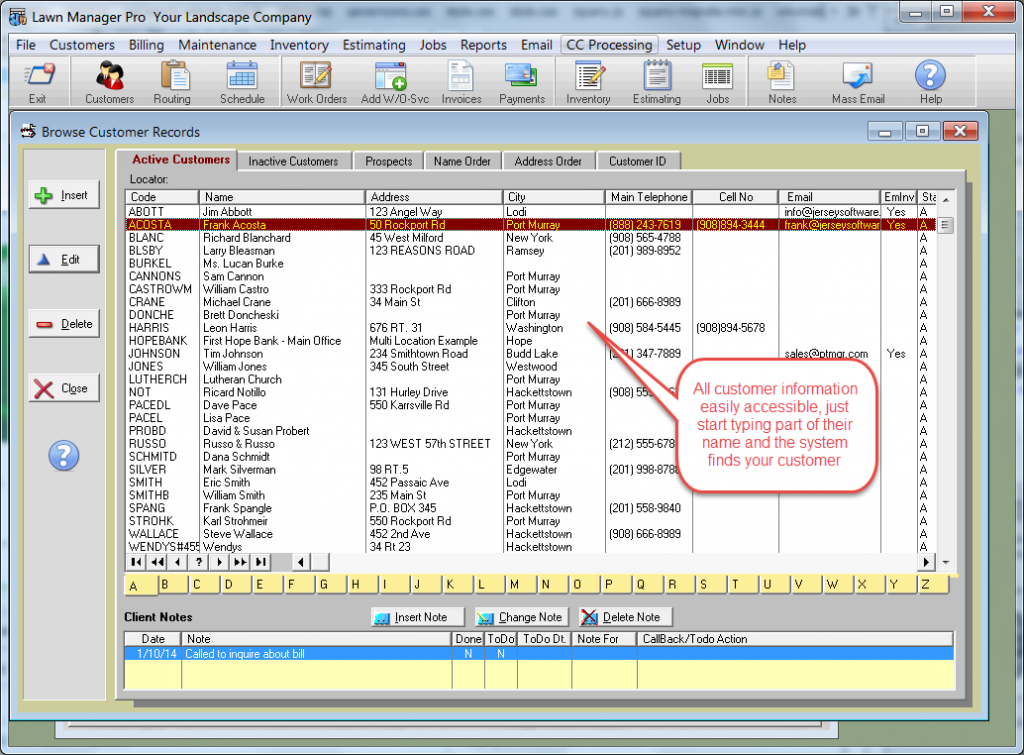Image resolution: width=1024 pixels, height=755 pixels.
Task: Click the vertical scrollbar down arrow
Action: [946, 562]
